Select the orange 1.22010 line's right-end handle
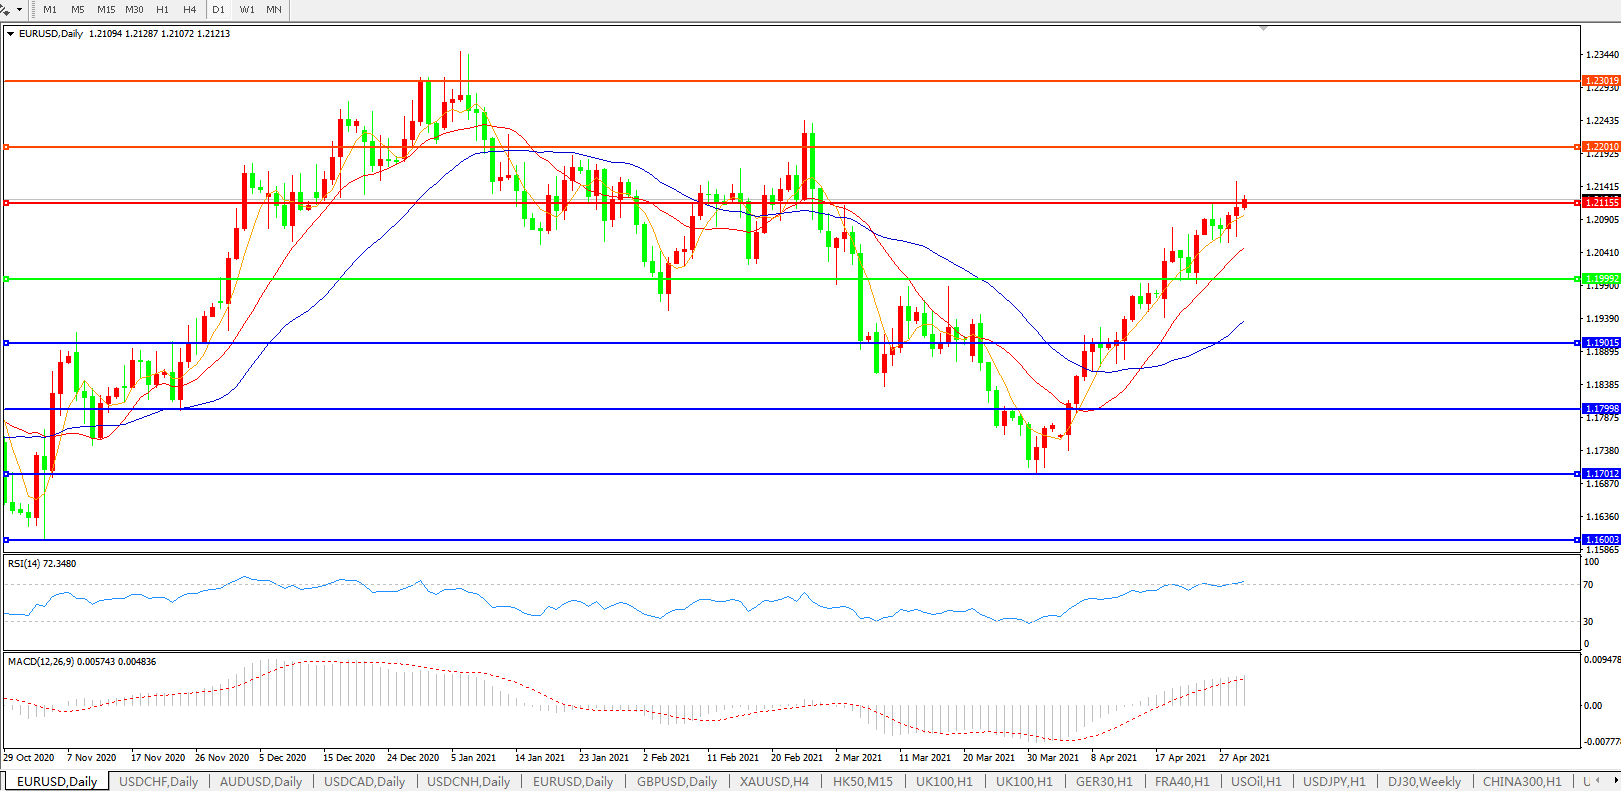1621x792 pixels. tap(1578, 147)
